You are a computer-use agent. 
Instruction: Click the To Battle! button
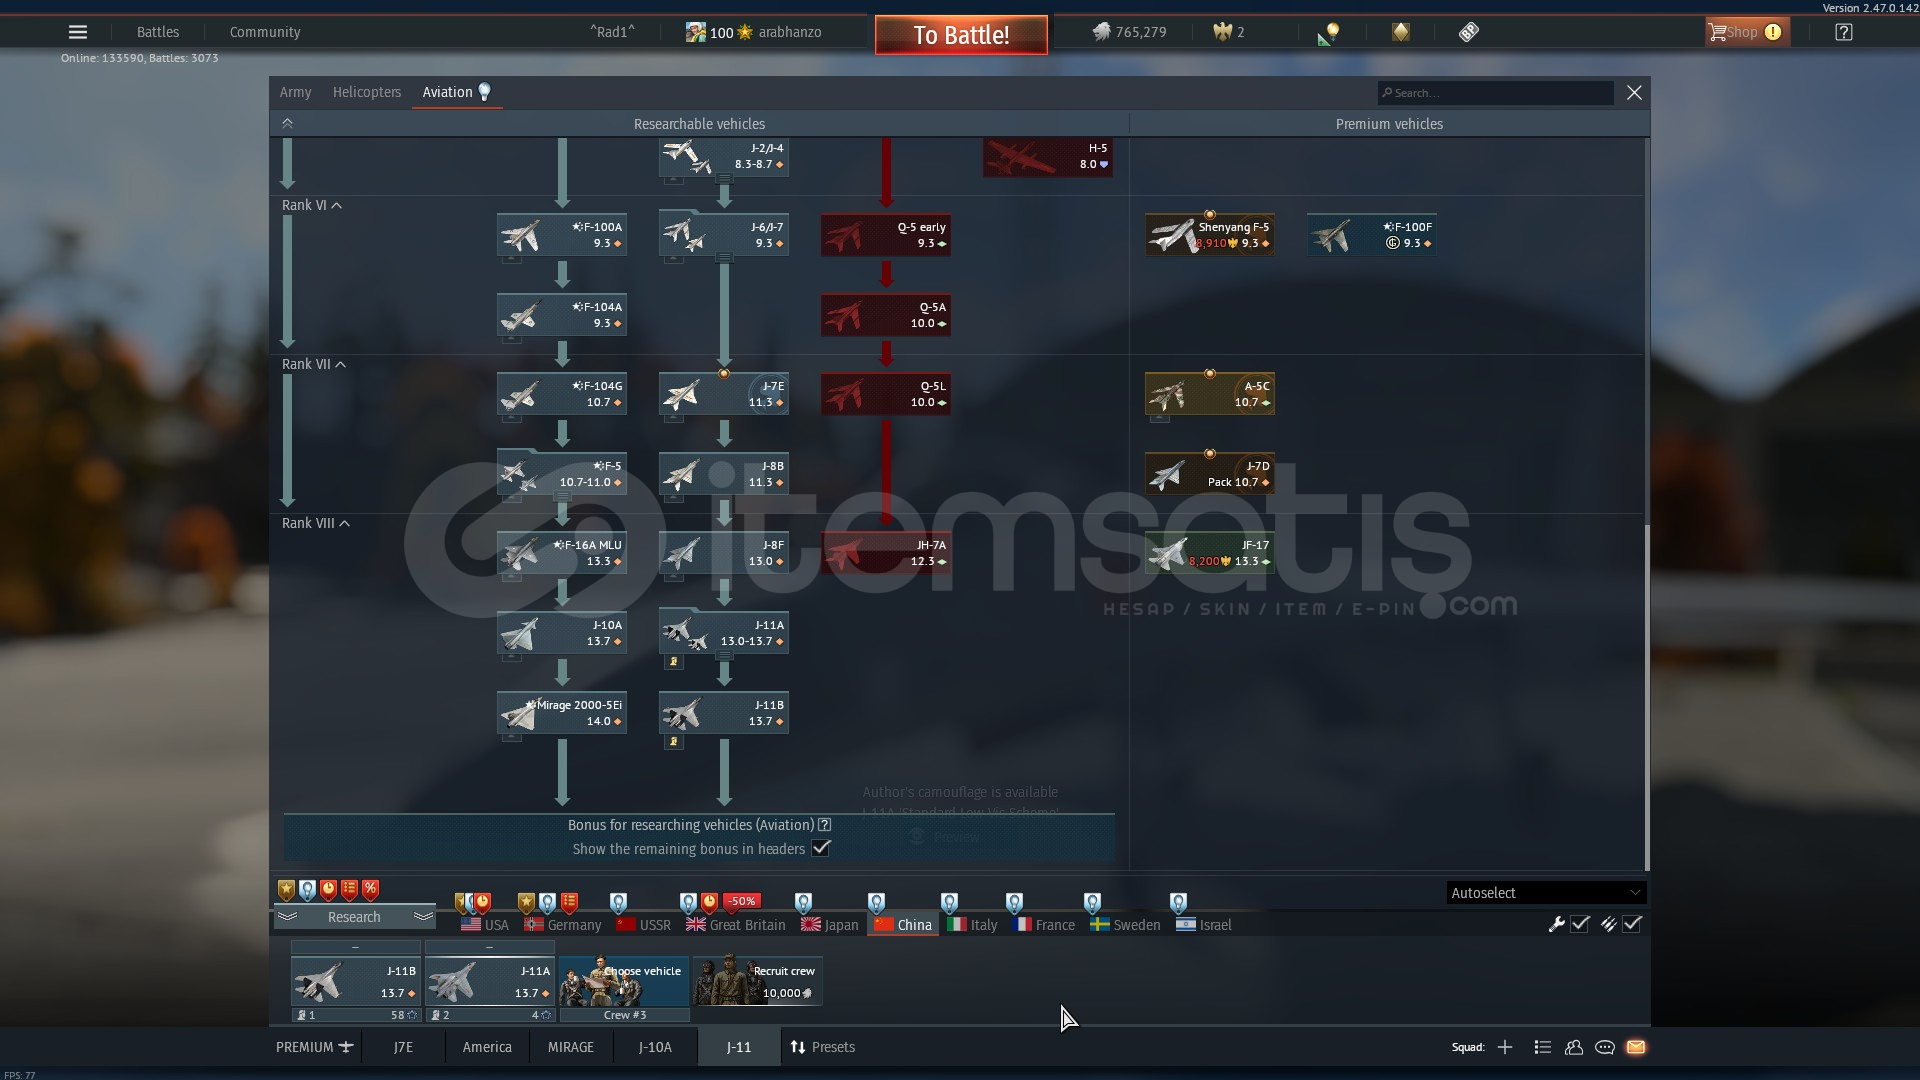(x=961, y=35)
